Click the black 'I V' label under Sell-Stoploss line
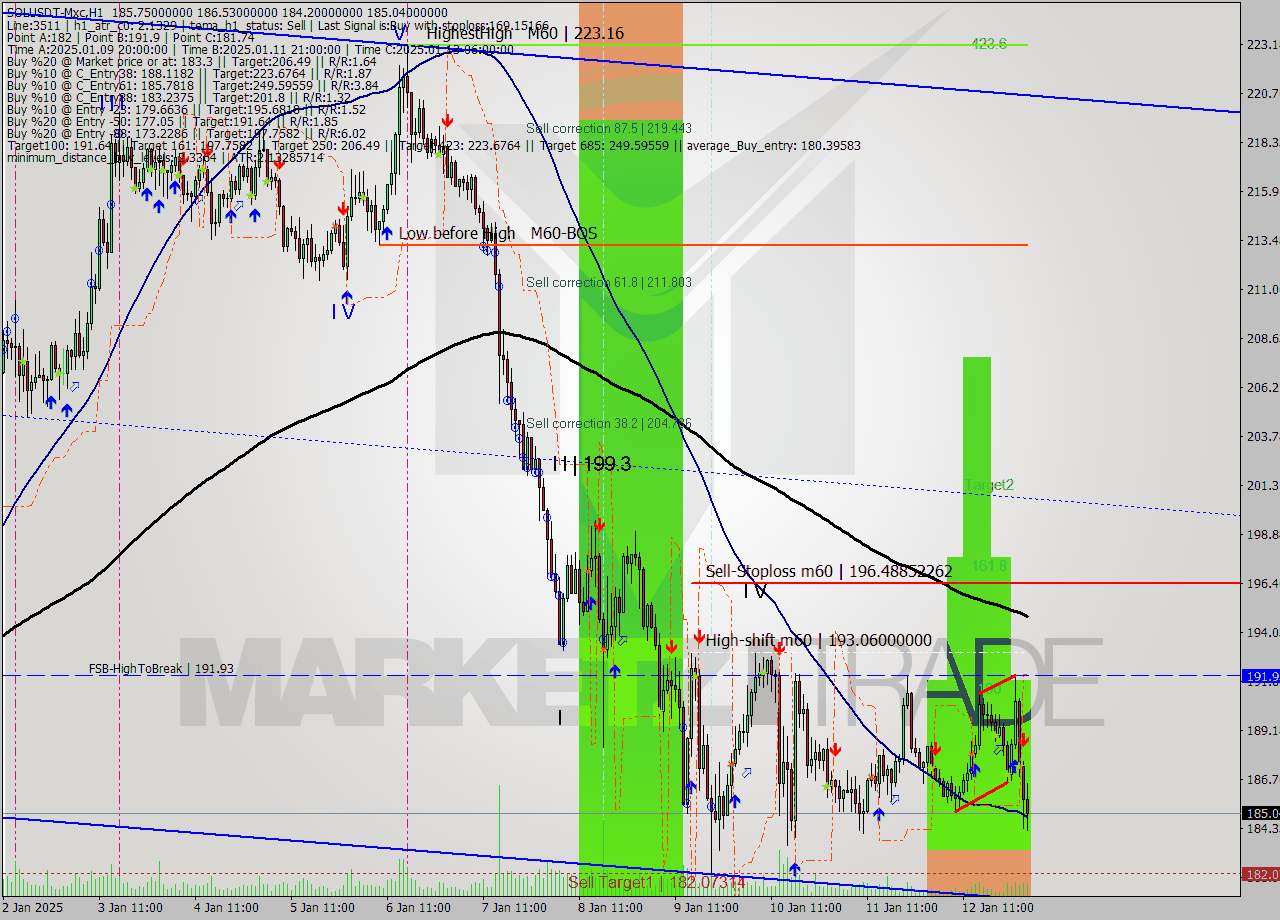The width and height of the screenshot is (1280, 920). (756, 592)
